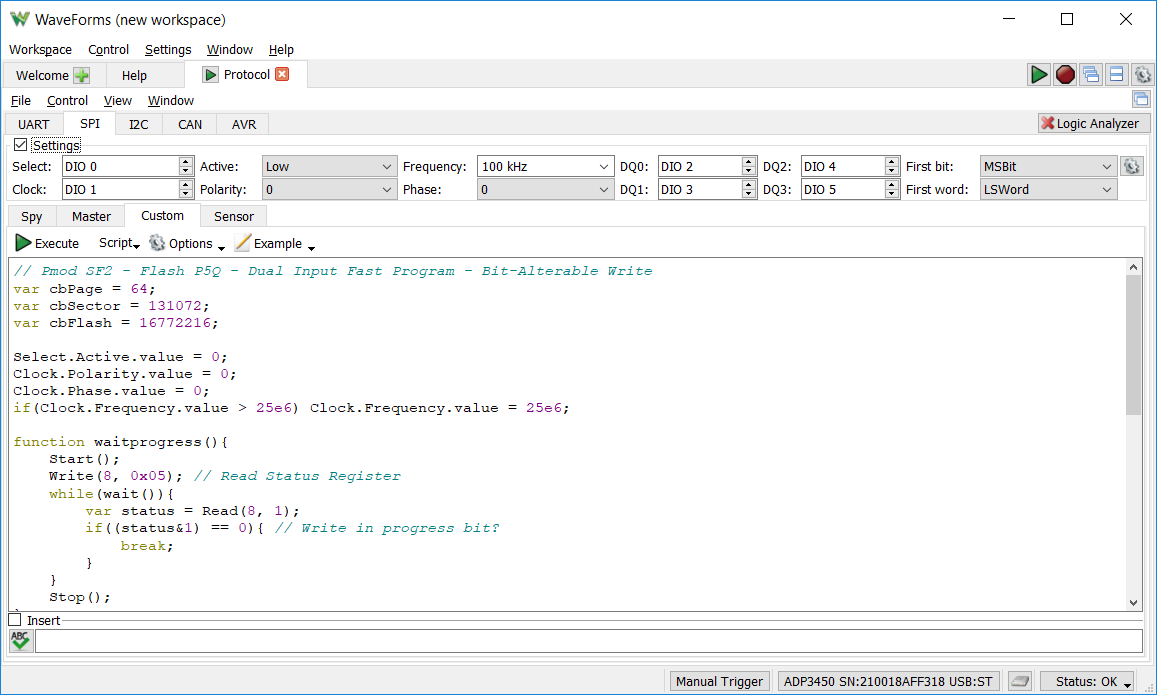Click the tile windows icon in top toolbar
1157x695 pixels.
1116,75
